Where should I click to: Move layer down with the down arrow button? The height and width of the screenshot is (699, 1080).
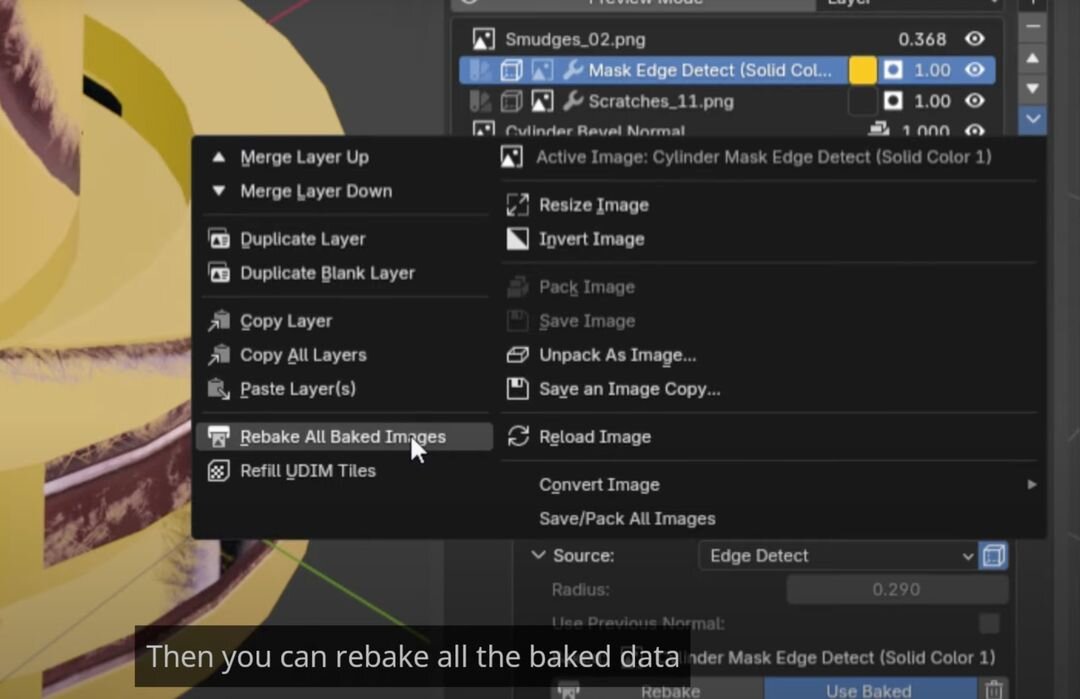(1032, 88)
